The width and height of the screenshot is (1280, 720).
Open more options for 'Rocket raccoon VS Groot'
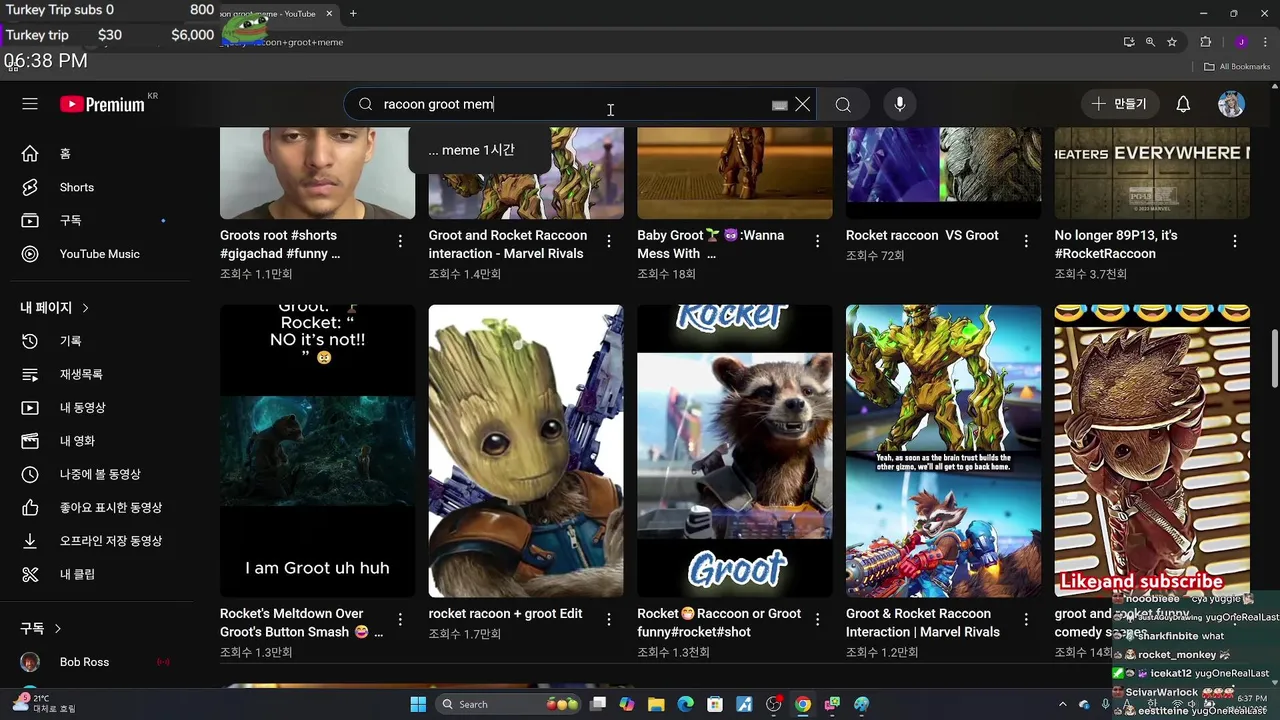(x=1026, y=241)
